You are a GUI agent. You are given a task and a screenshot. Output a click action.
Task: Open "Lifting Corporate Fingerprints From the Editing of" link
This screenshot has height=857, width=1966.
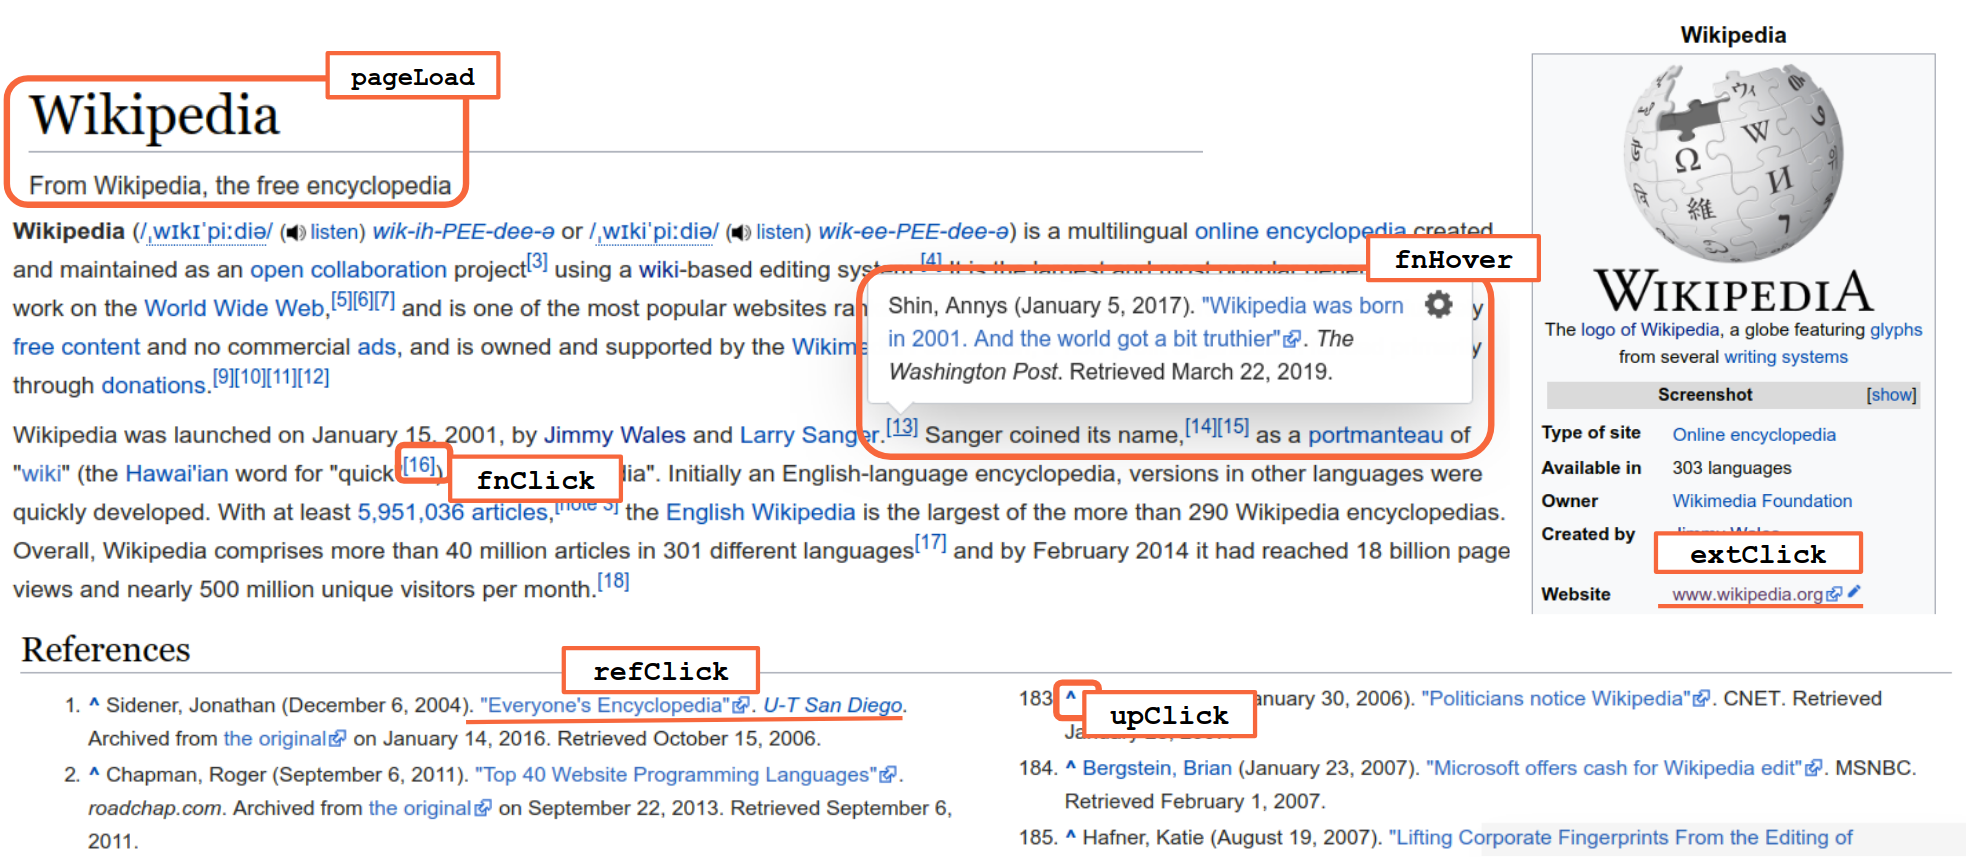pos(1620,837)
